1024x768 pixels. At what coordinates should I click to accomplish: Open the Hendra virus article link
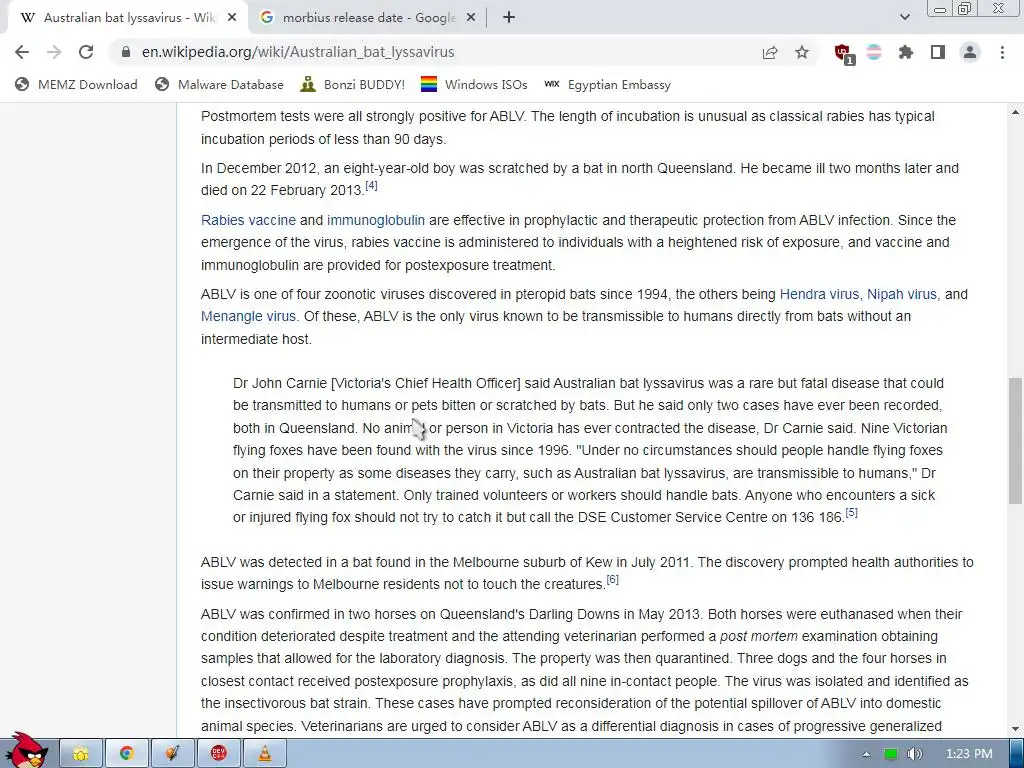[820, 295]
